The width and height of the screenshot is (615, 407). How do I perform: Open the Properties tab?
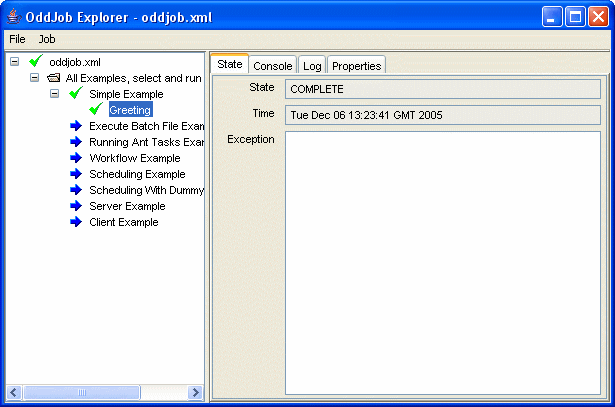click(356, 66)
